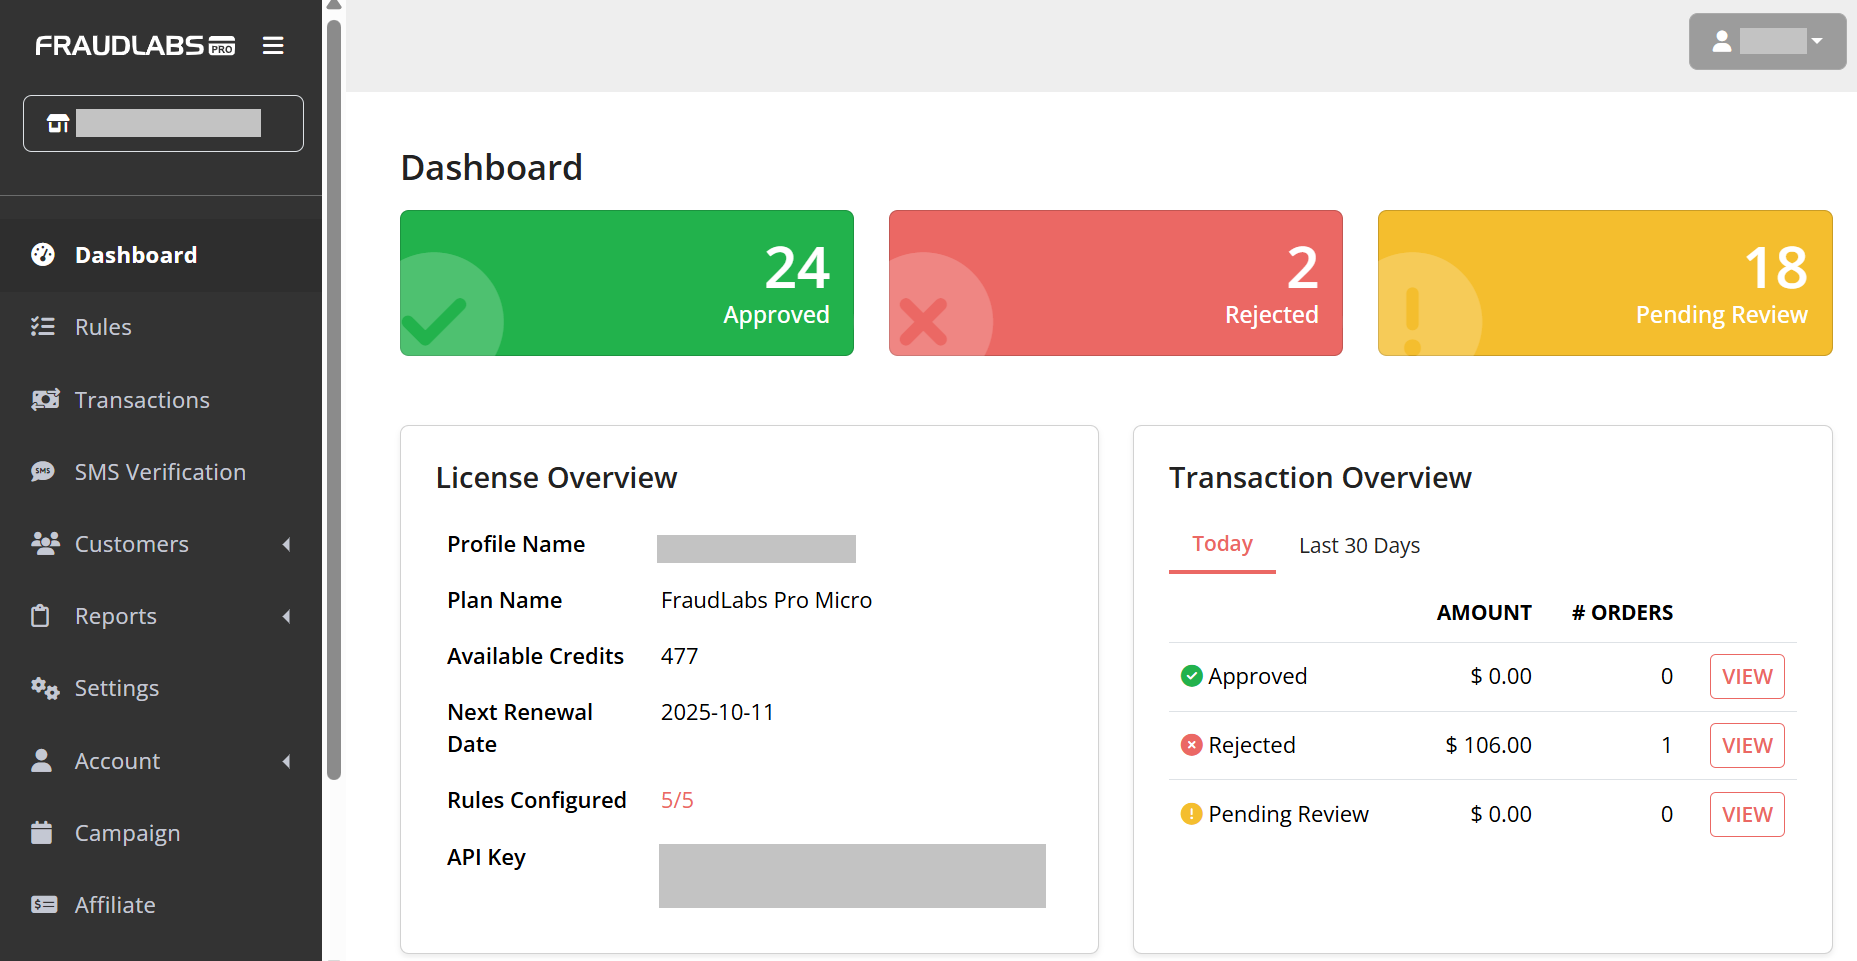The height and width of the screenshot is (961, 1857).
Task: Click the Reports clipboard icon
Action: [x=41, y=616]
